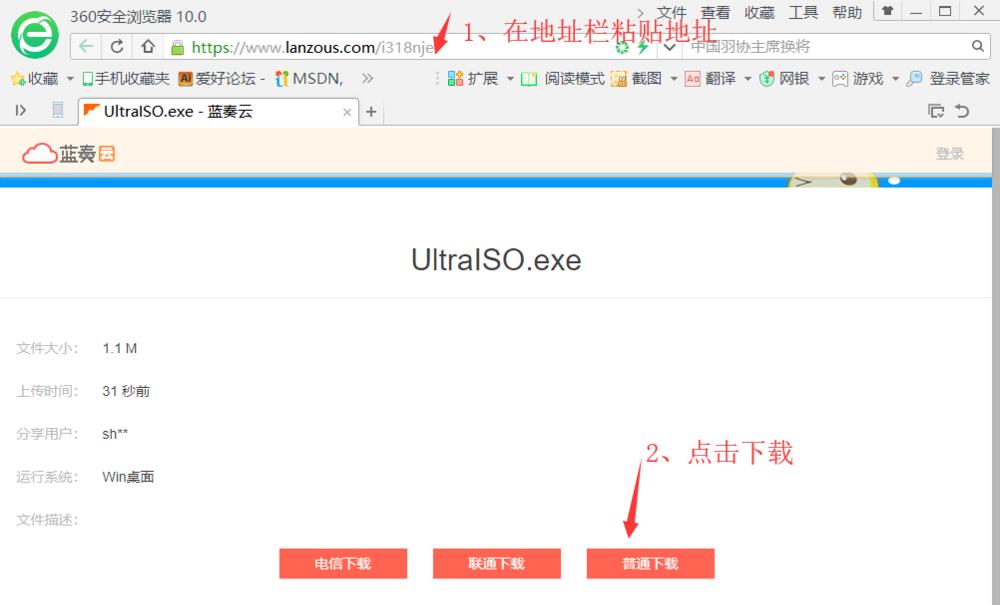1000x605 pixels.
Task: Click the magnifier icon in search box
Action: pos(977,46)
